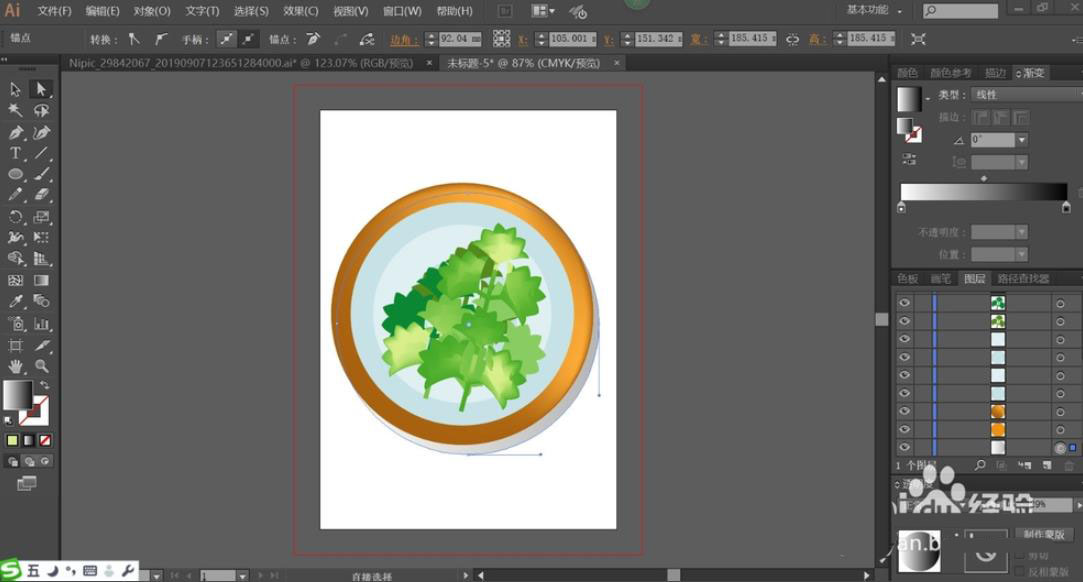Choose the Ellipse shape tool

15,174
